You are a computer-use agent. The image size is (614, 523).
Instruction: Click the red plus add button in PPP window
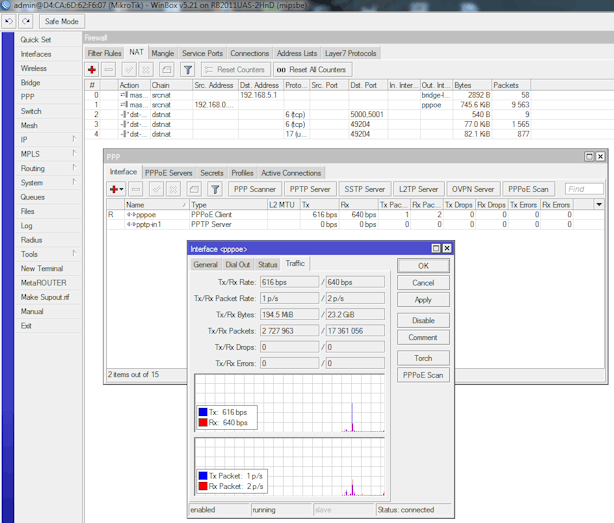click(x=114, y=189)
